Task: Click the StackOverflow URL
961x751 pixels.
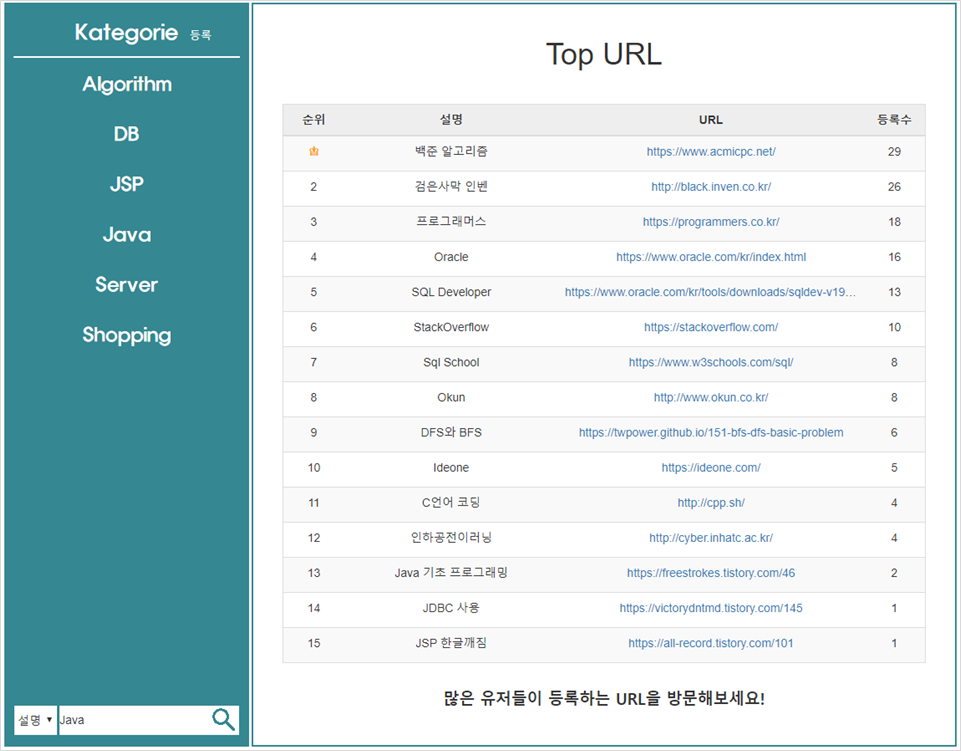Action: [x=710, y=327]
